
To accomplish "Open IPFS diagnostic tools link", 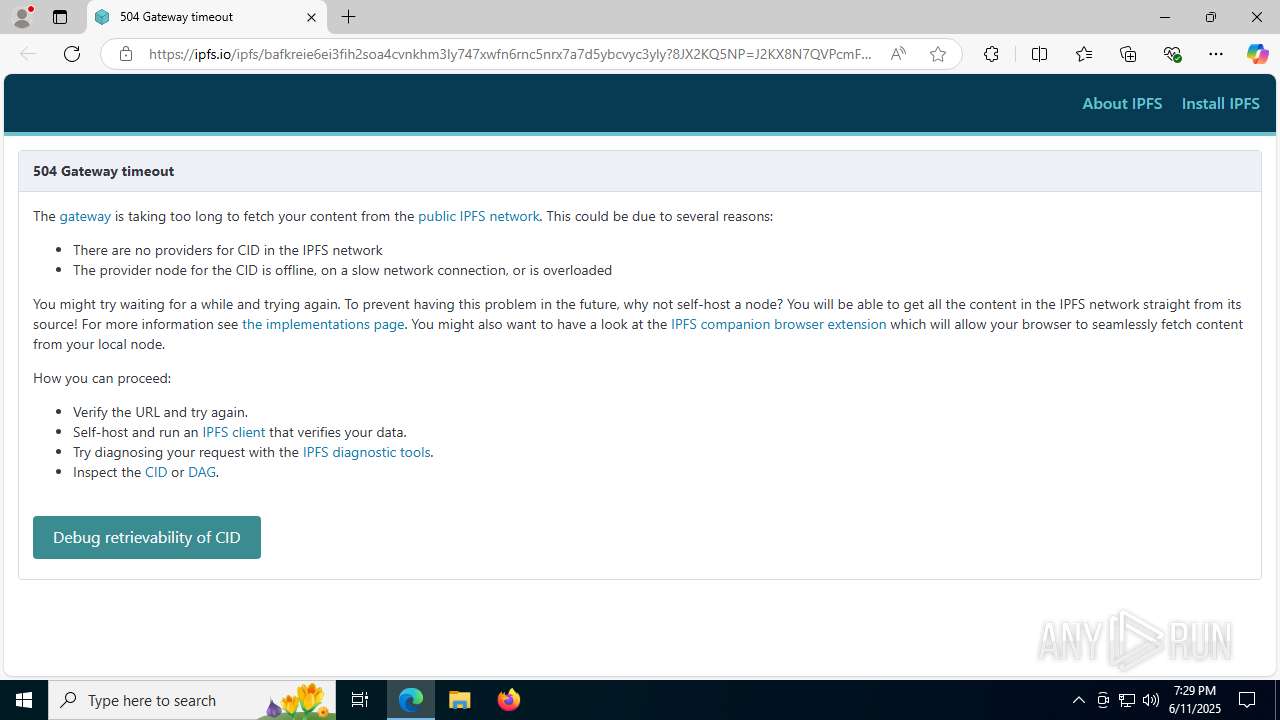I will (x=366, y=452).
